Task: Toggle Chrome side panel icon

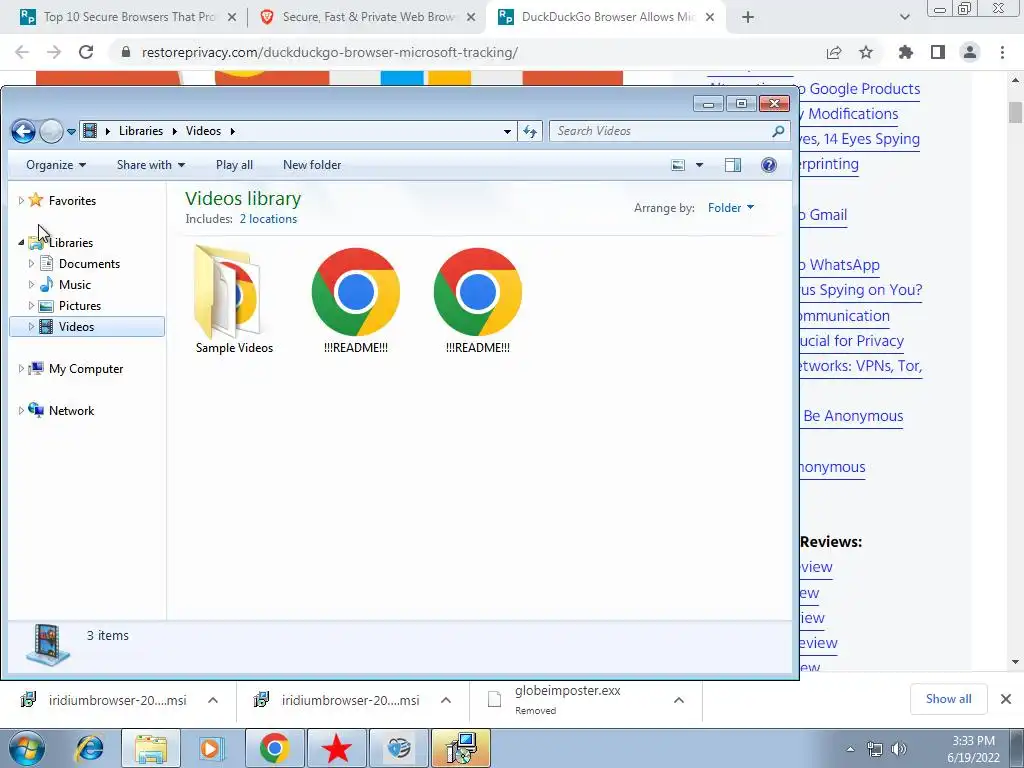Action: click(938, 52)
